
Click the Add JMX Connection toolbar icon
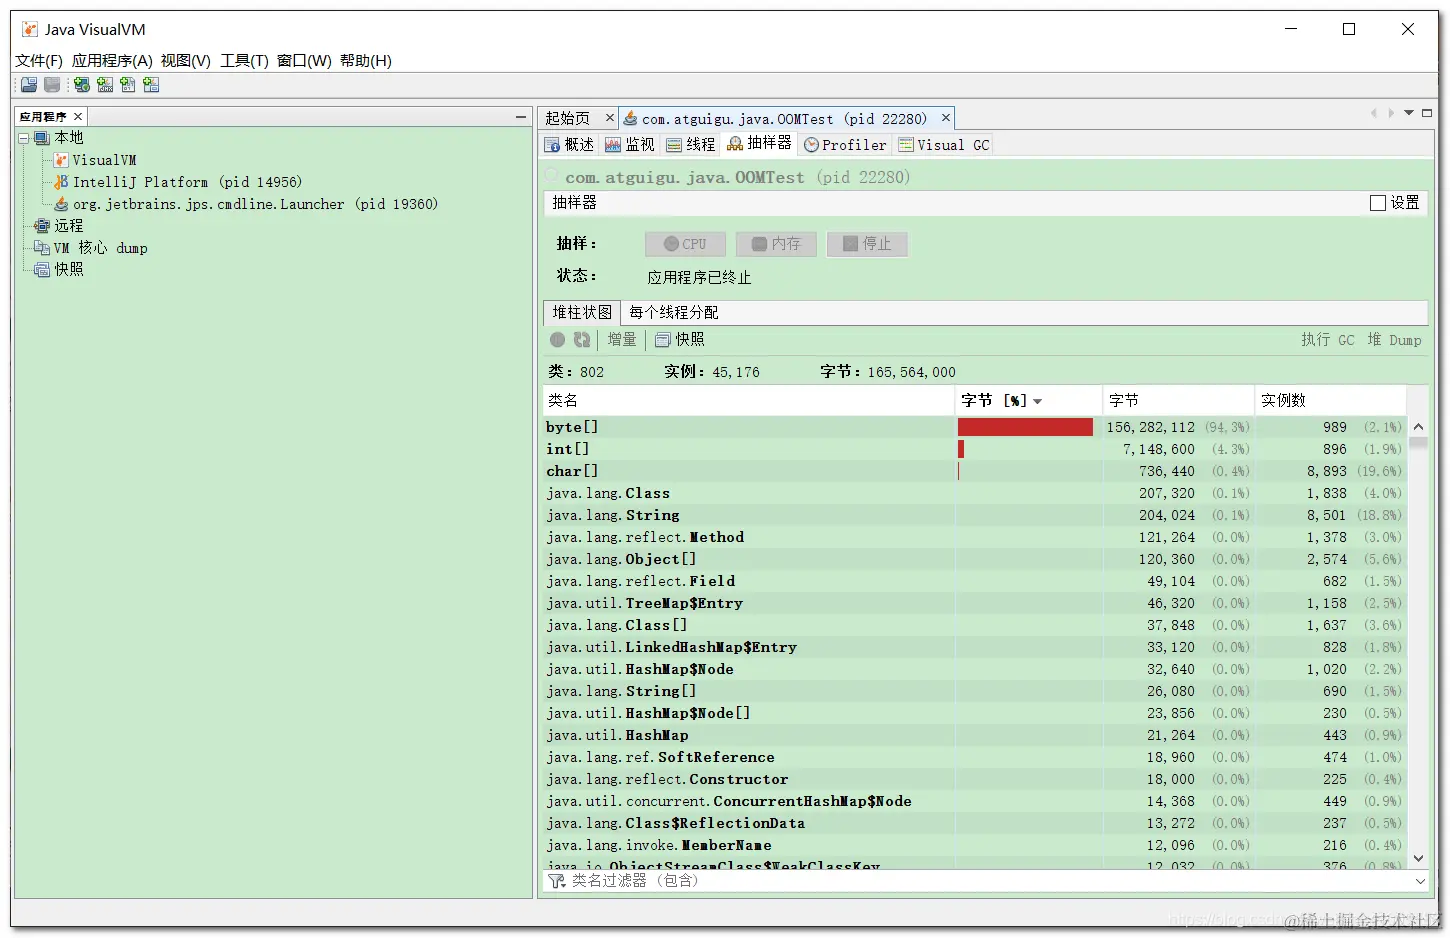[105, 85]
